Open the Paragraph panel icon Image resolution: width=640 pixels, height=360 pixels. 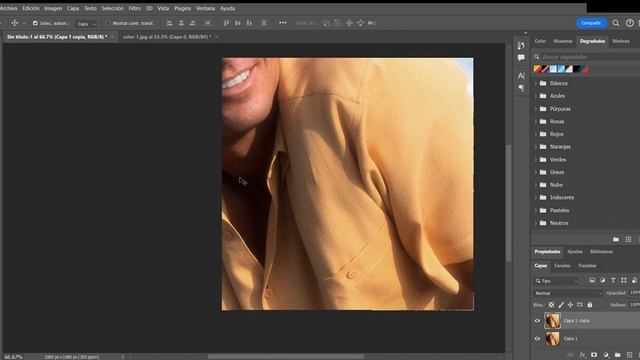point(521,88)
